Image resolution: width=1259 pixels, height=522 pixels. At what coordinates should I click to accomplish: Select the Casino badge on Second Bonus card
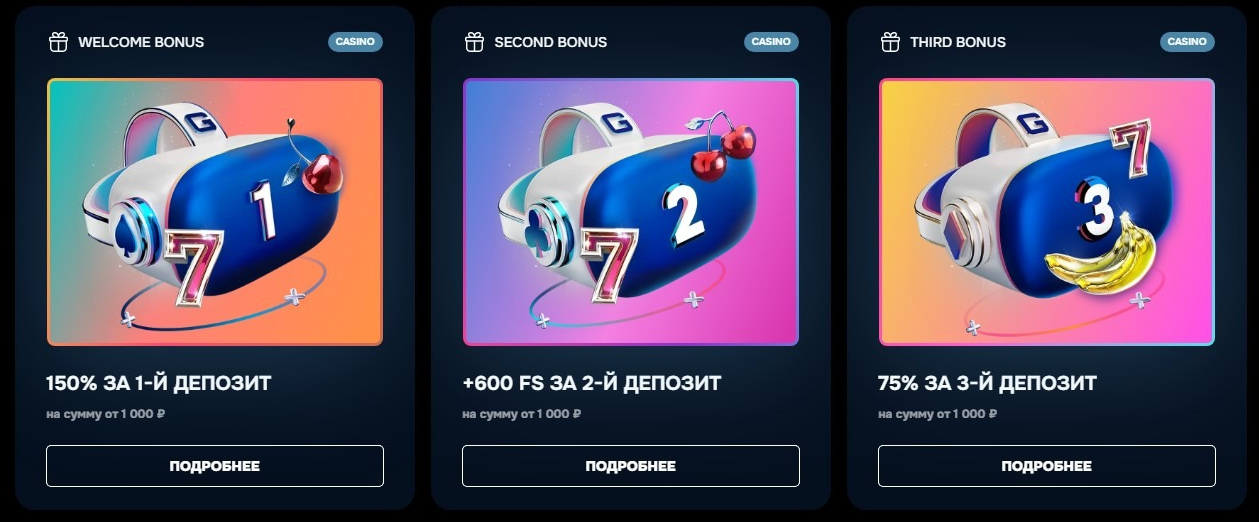(771, 42)
